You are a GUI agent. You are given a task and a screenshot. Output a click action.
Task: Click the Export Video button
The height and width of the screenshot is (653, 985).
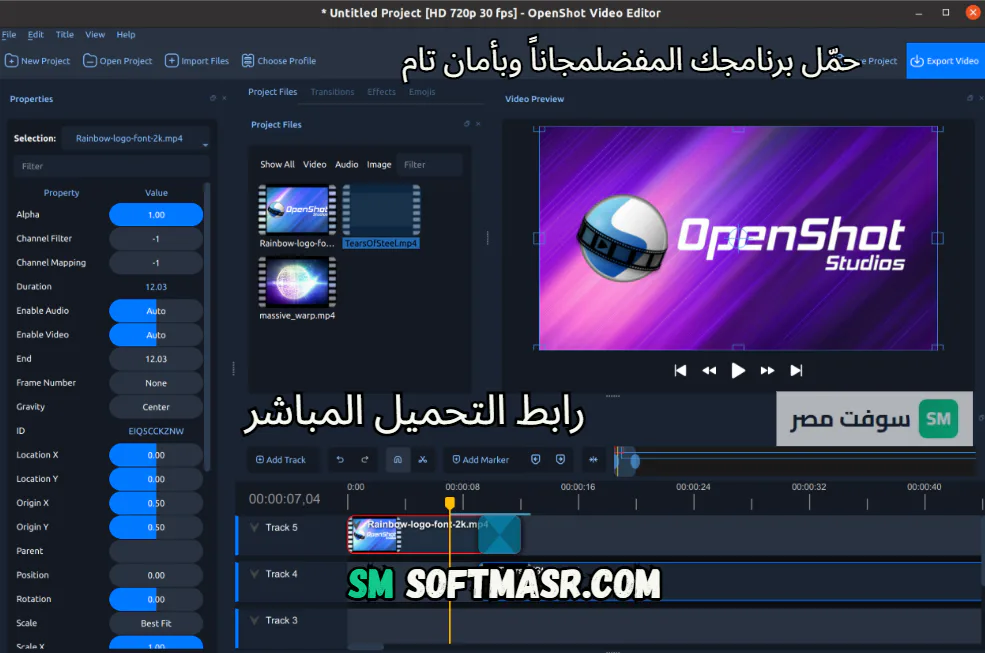point(945,61)
